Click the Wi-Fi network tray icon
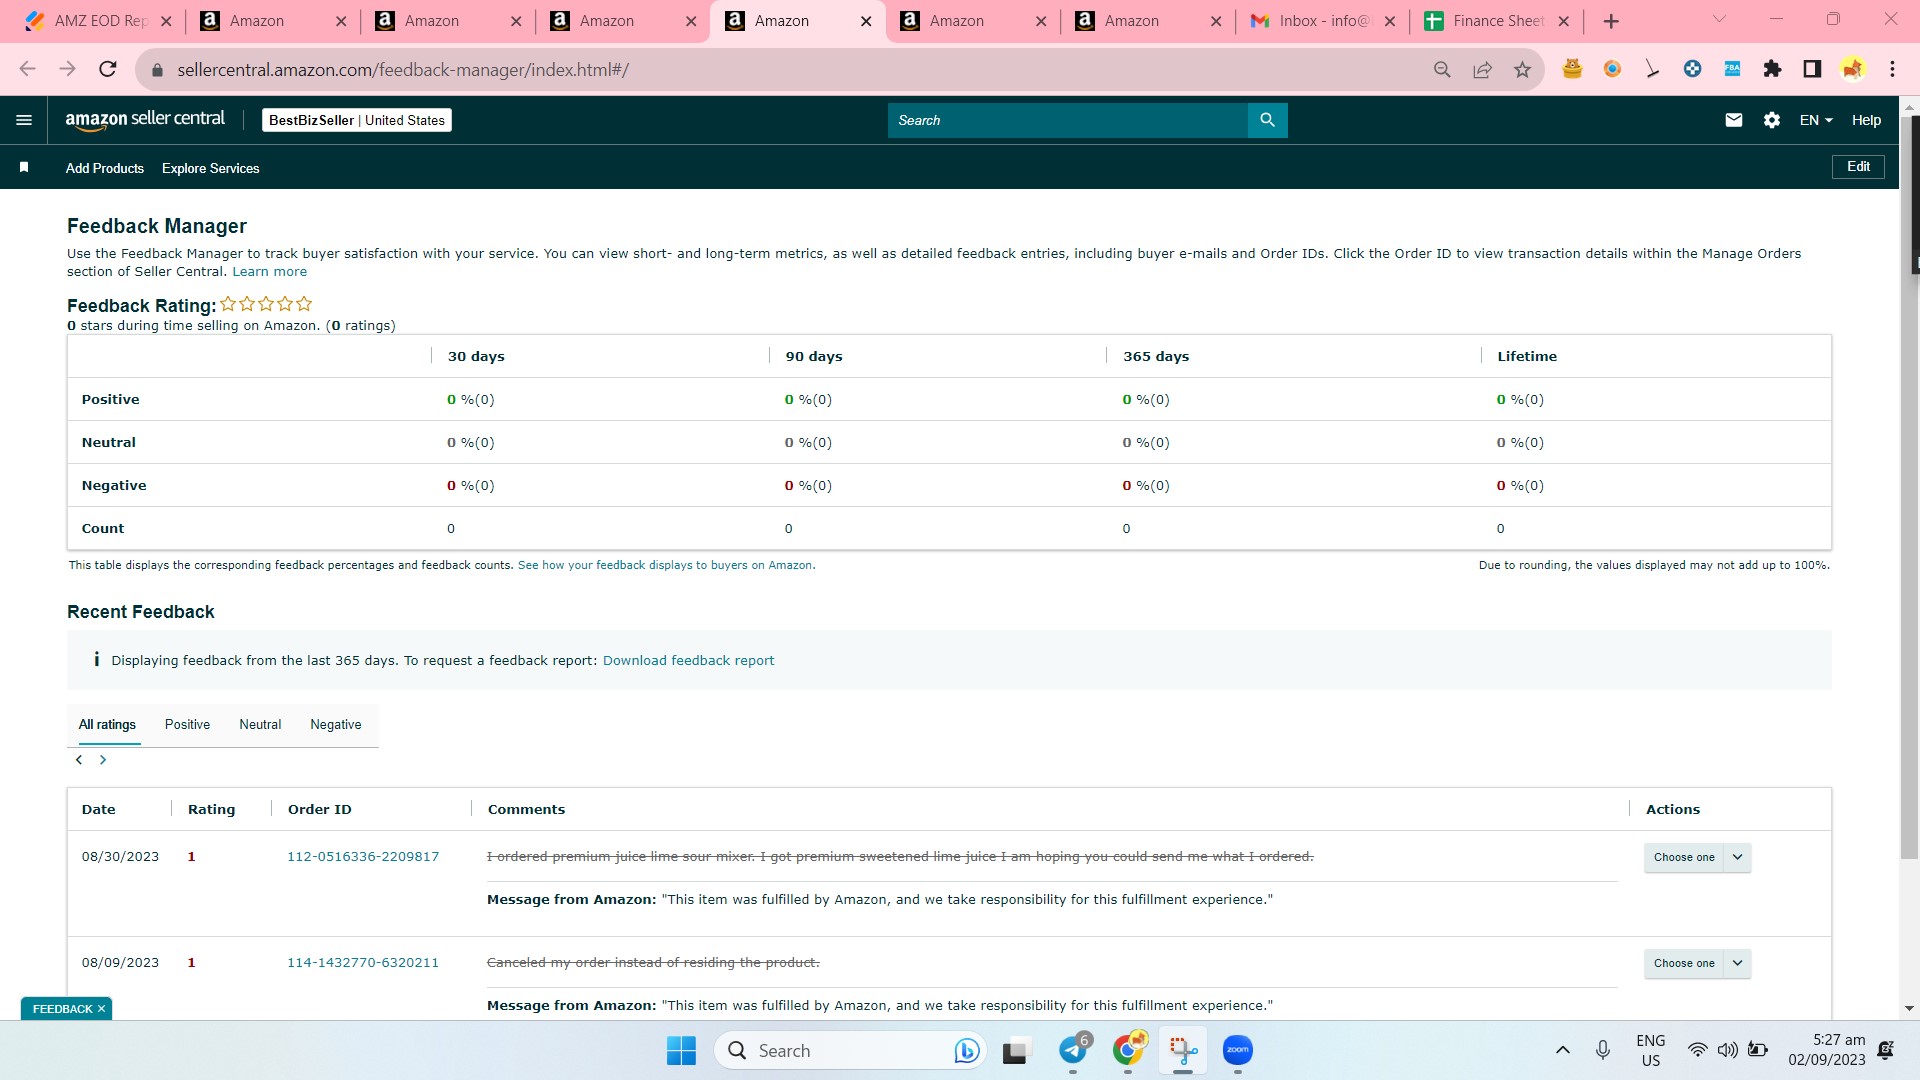Image resolution: width=1920 pixels, height=1080 pixels. click(1697, 1050)
